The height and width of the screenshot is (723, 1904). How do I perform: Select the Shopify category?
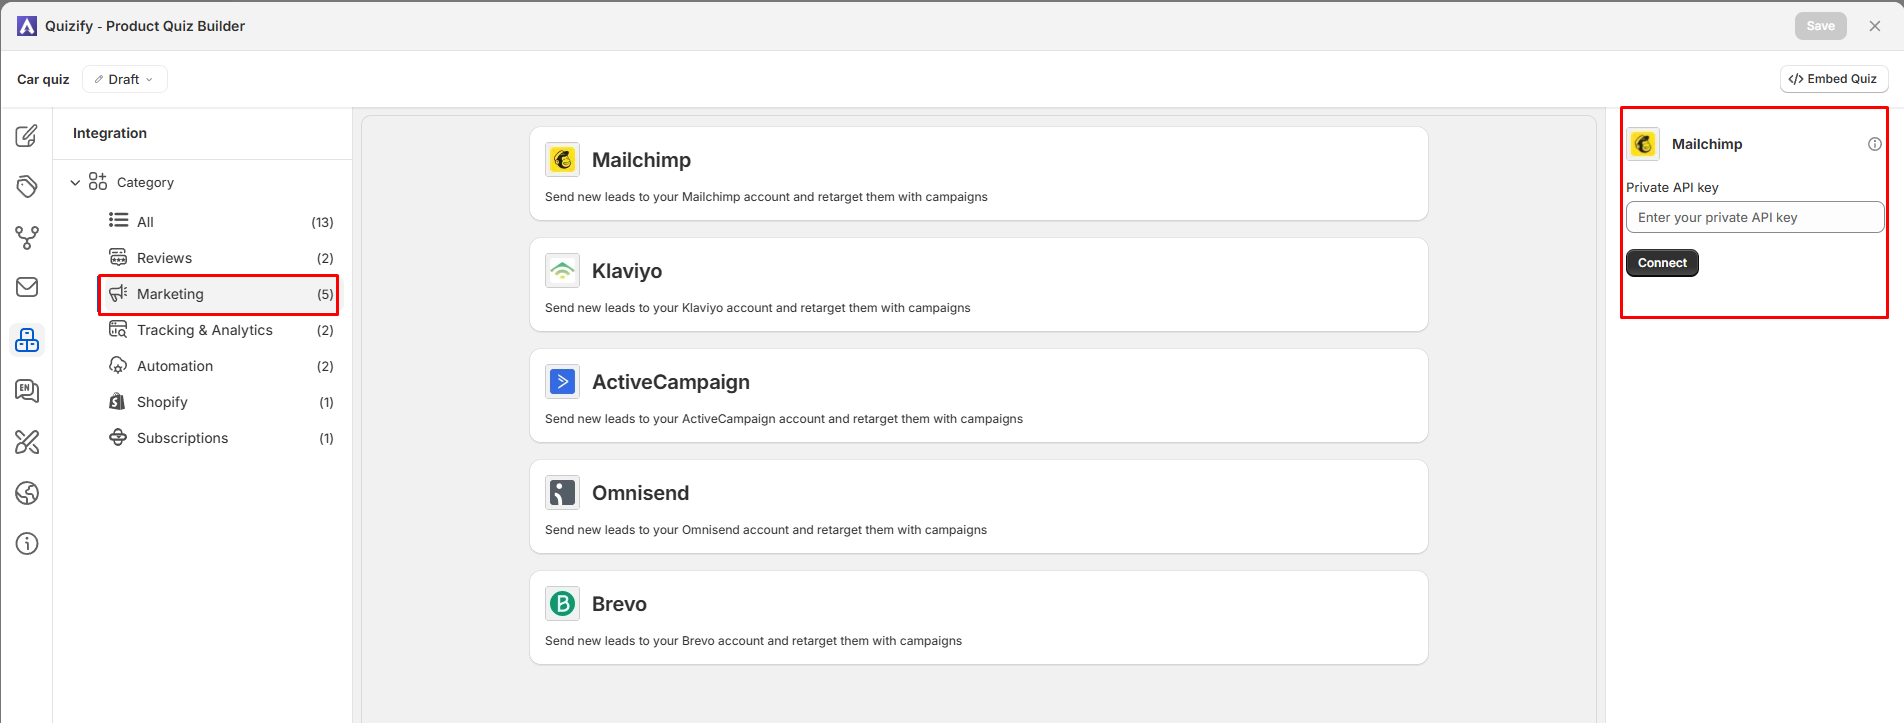tap(219, 402)
